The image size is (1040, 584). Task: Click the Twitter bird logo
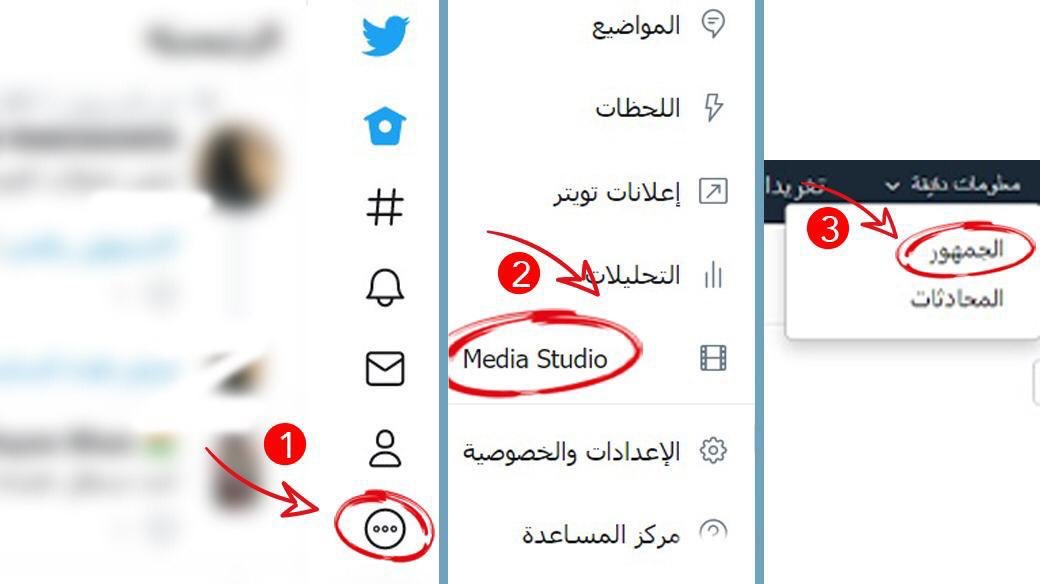[x=385, y=36]
